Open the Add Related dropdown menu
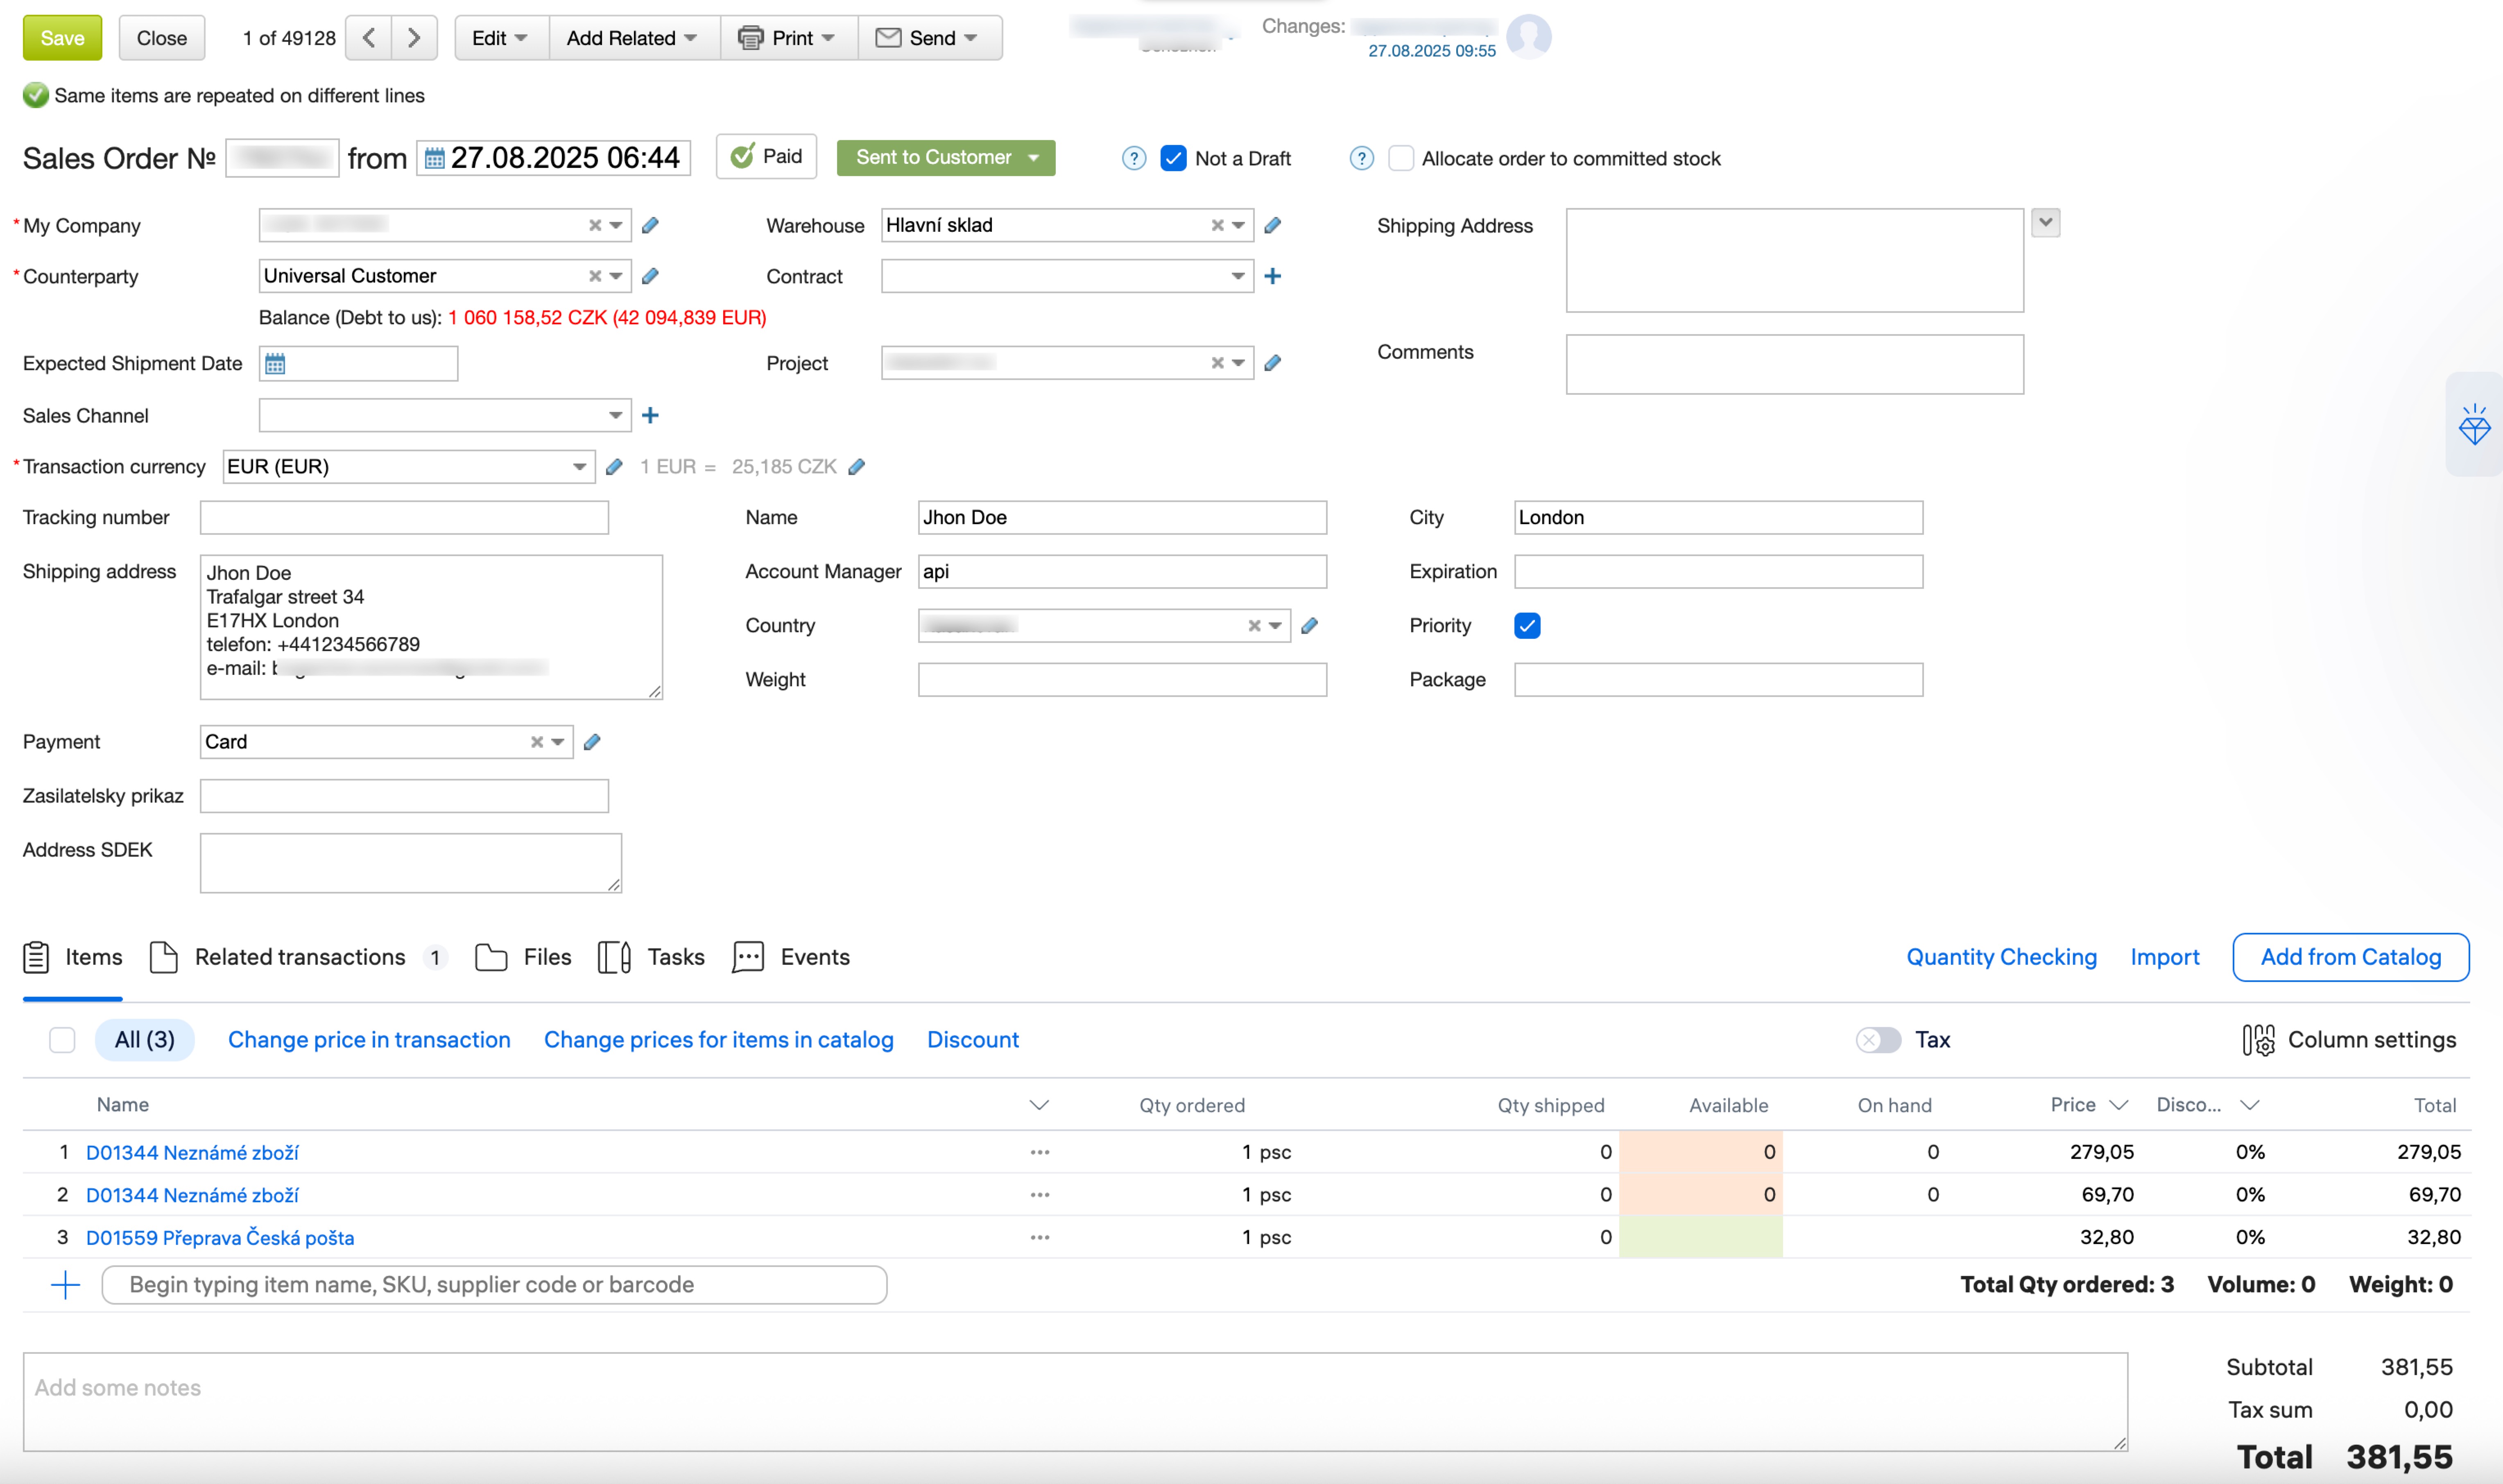 pyautogui.click(x=631, y=38)
